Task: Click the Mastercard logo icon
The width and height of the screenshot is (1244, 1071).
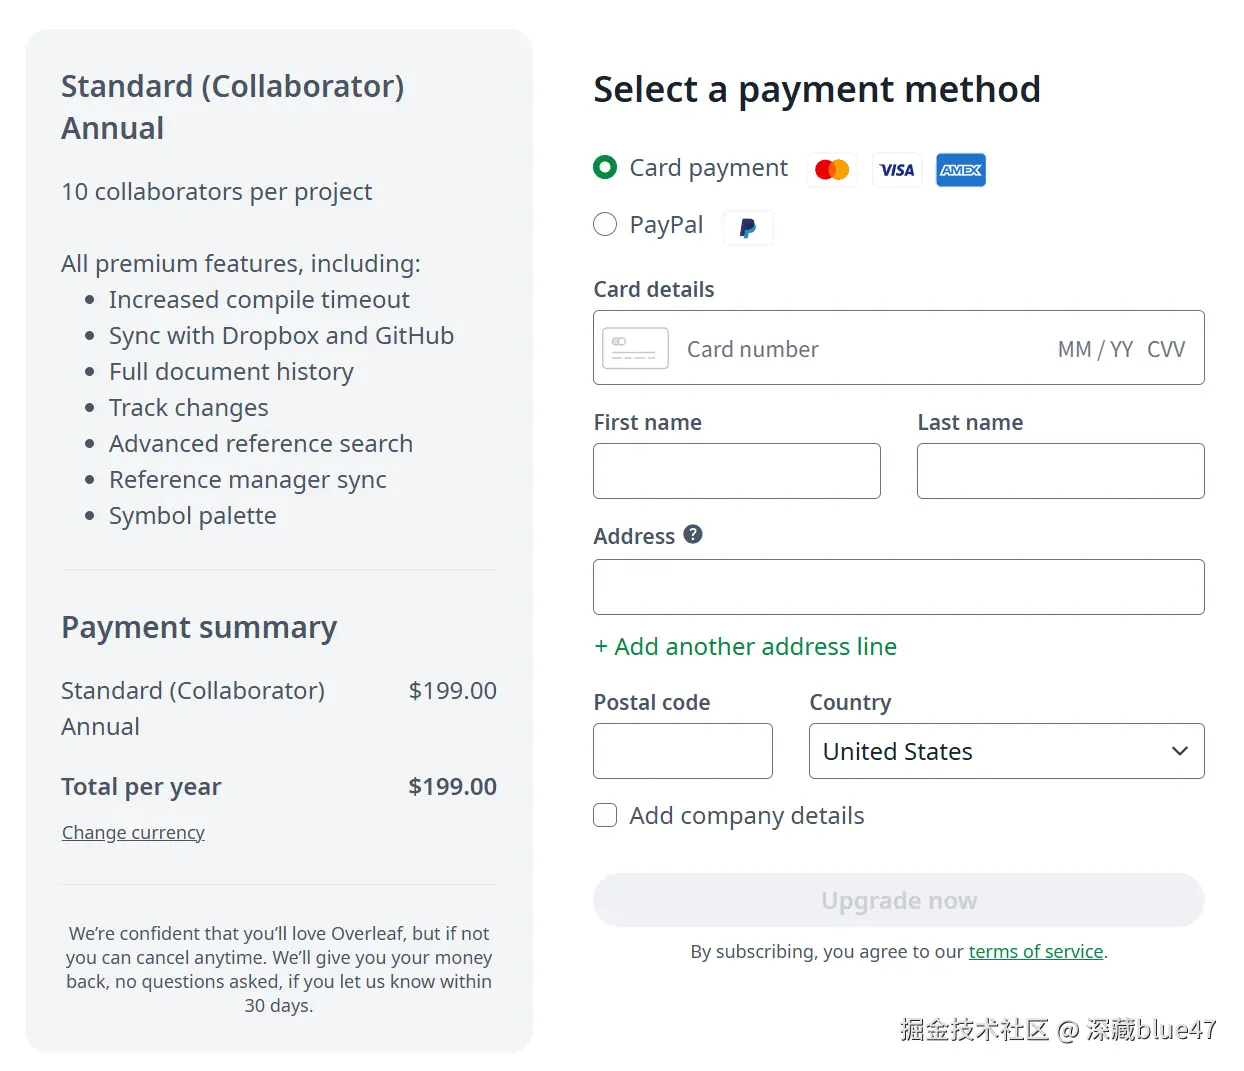Action: pyautogui.click(x=832, y=170)
